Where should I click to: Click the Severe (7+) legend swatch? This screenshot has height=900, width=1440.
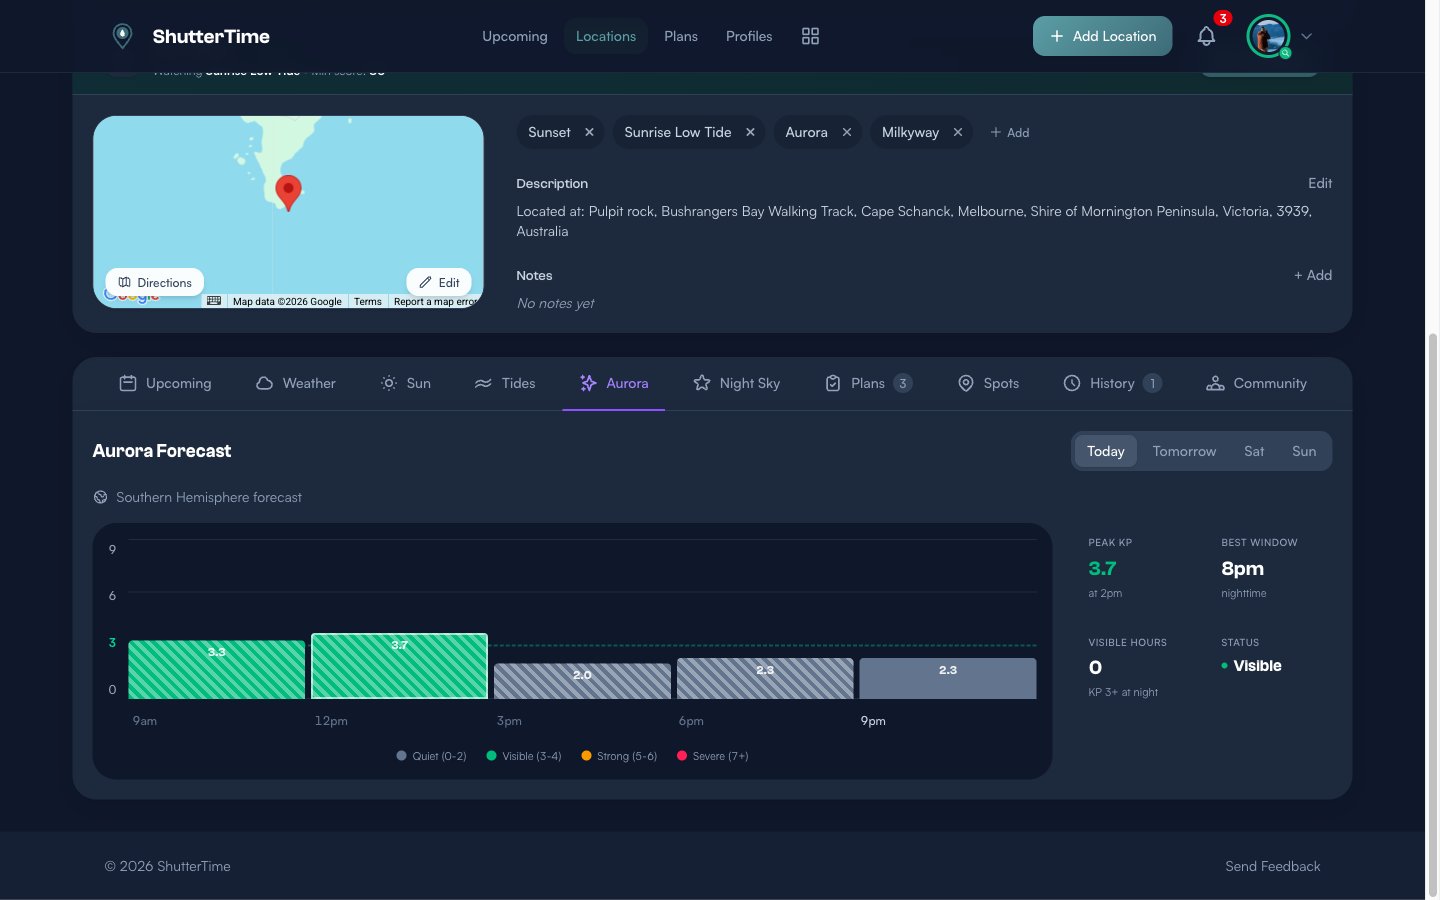click(682, 756)
